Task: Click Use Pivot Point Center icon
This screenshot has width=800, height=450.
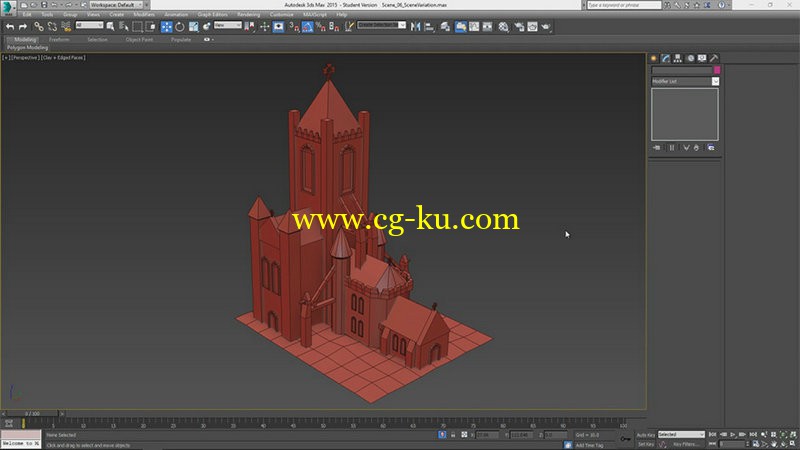Action: click(x=249, y=27)
